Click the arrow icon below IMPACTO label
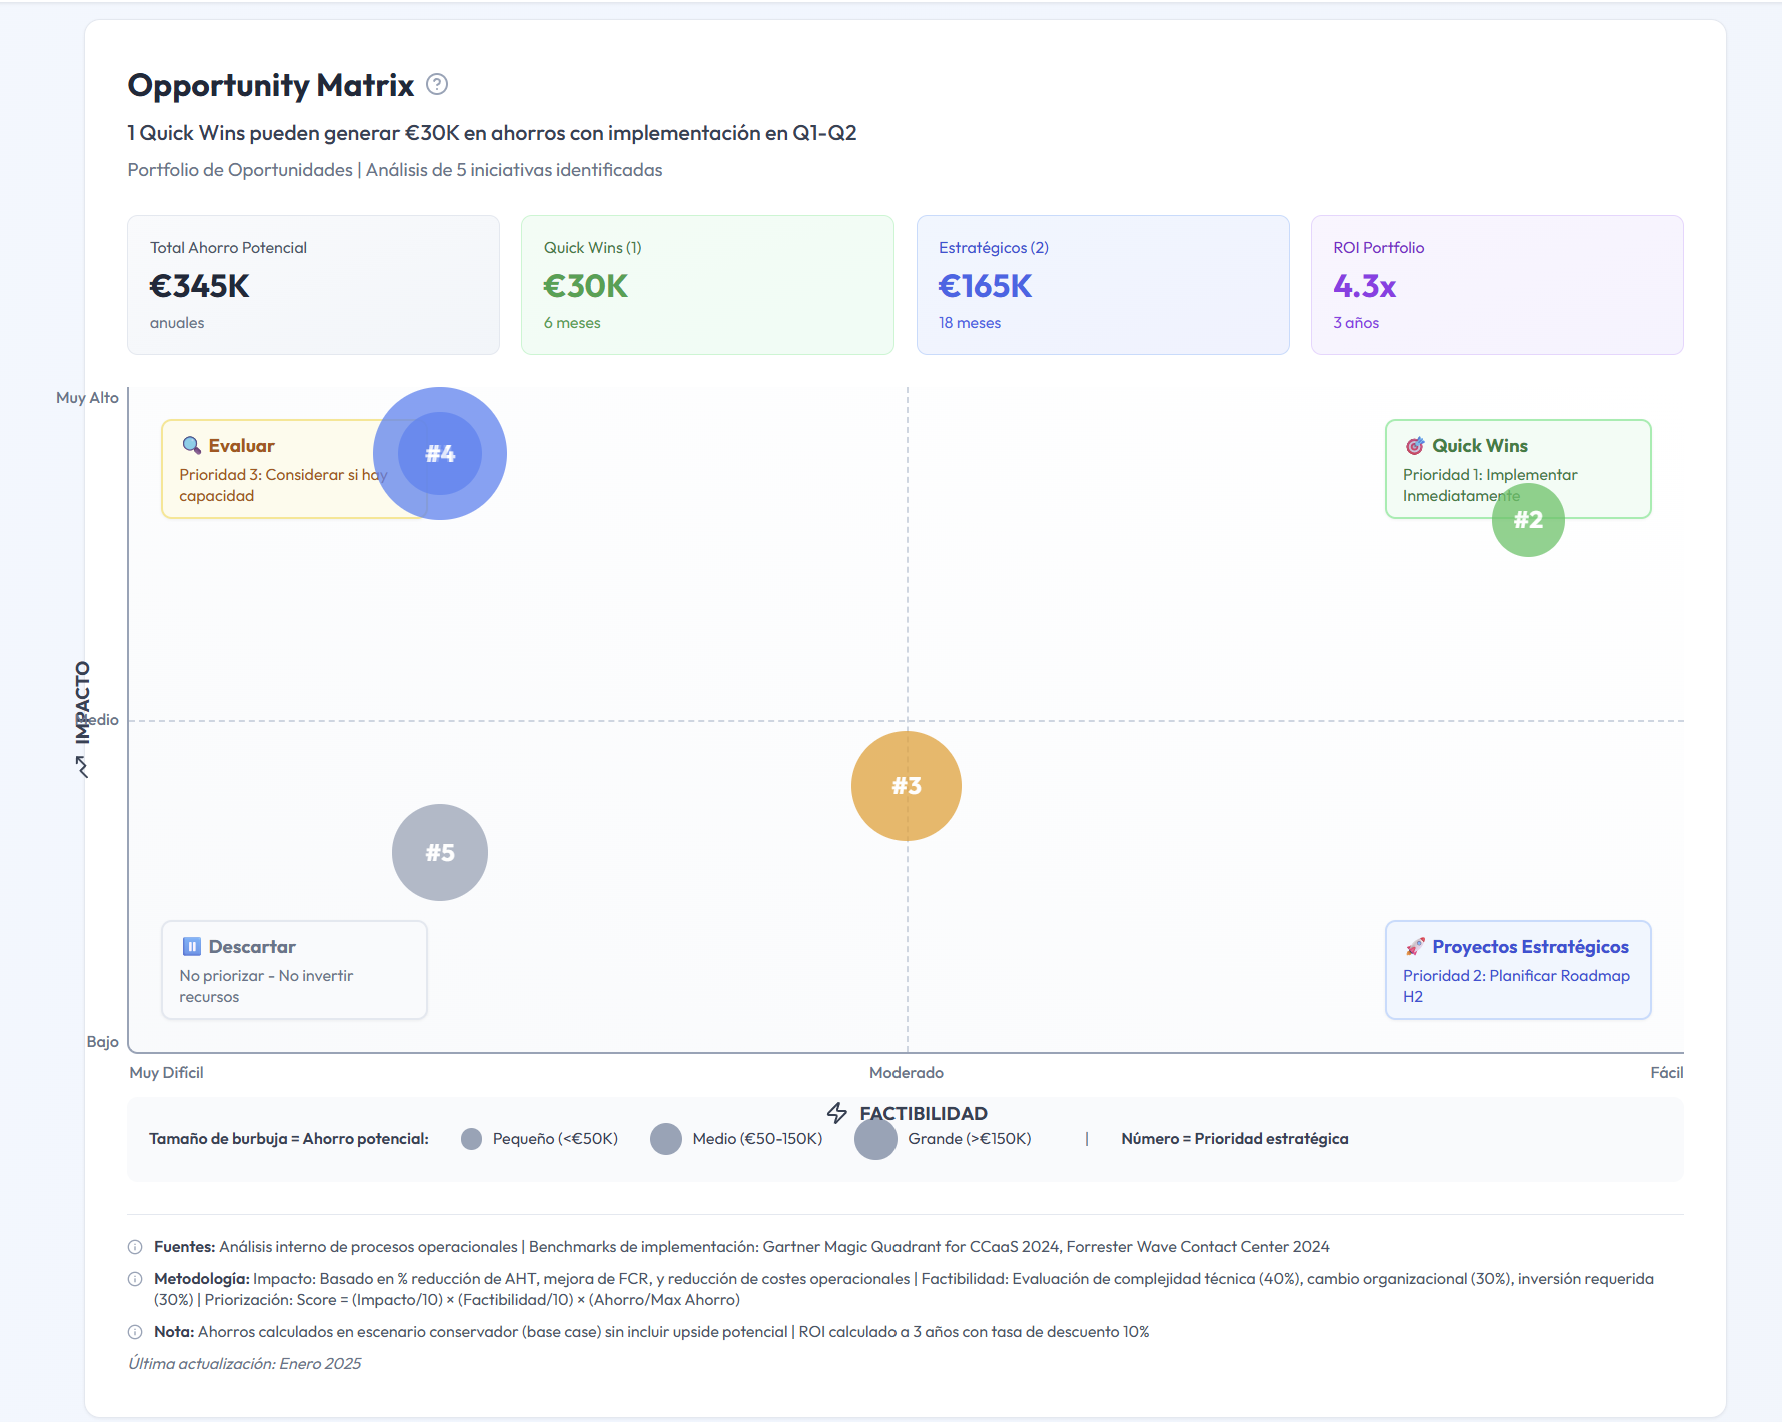Viewport: 1782px width, 1422px height. tap(82, 767)
